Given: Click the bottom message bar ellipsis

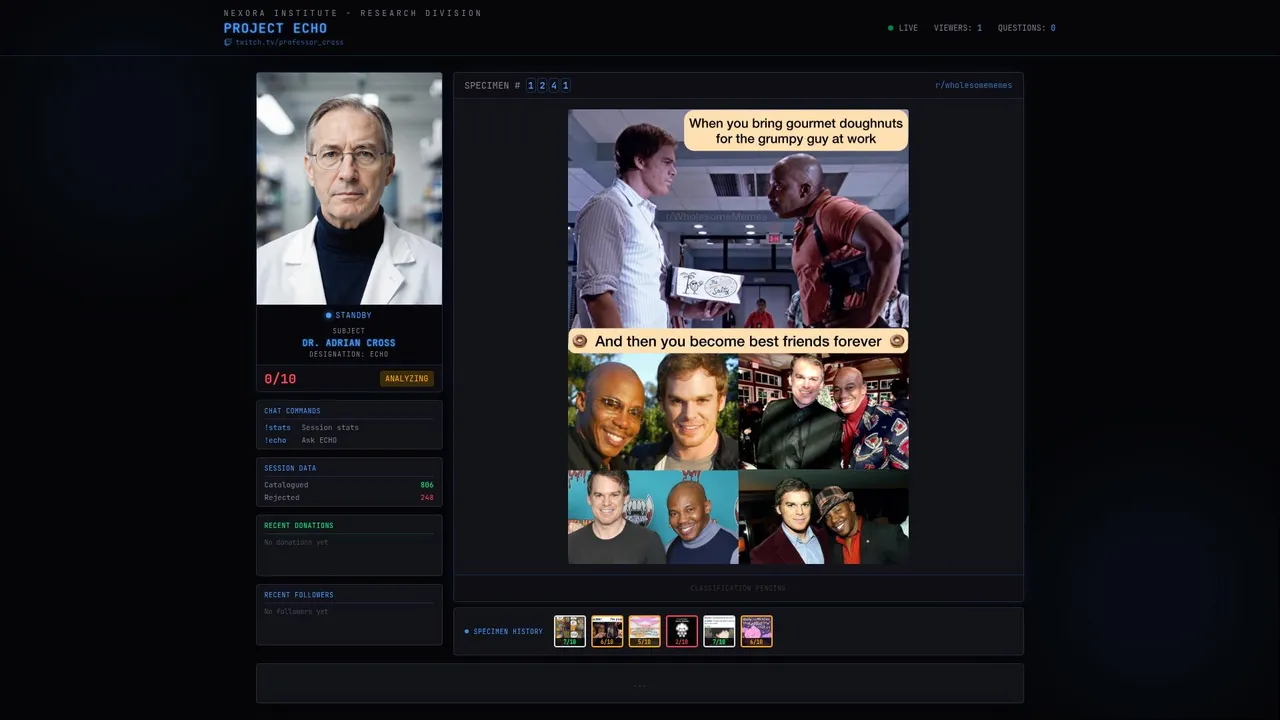Looking at the screenshot, I should click(x=640, y=684).
